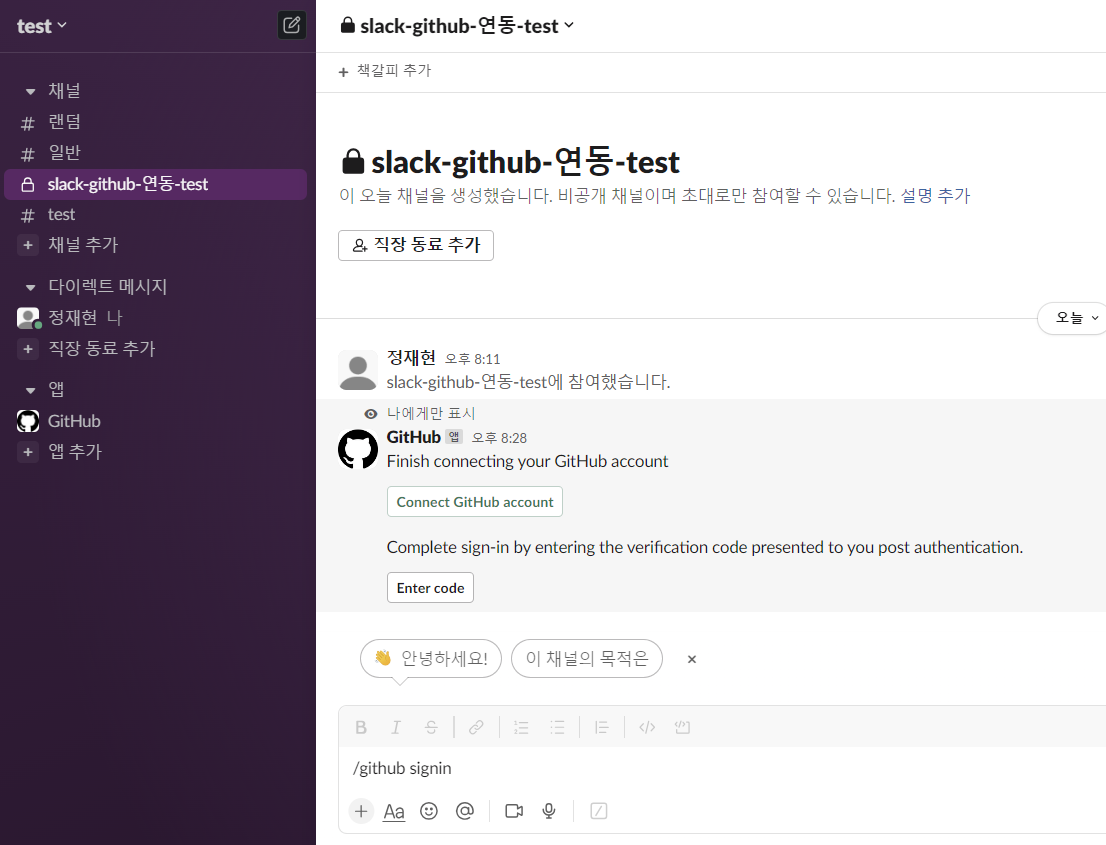Collapse the 다이렉트 메시지 section
Viewport: 1106px width, 845px height.
pos(30,287)
